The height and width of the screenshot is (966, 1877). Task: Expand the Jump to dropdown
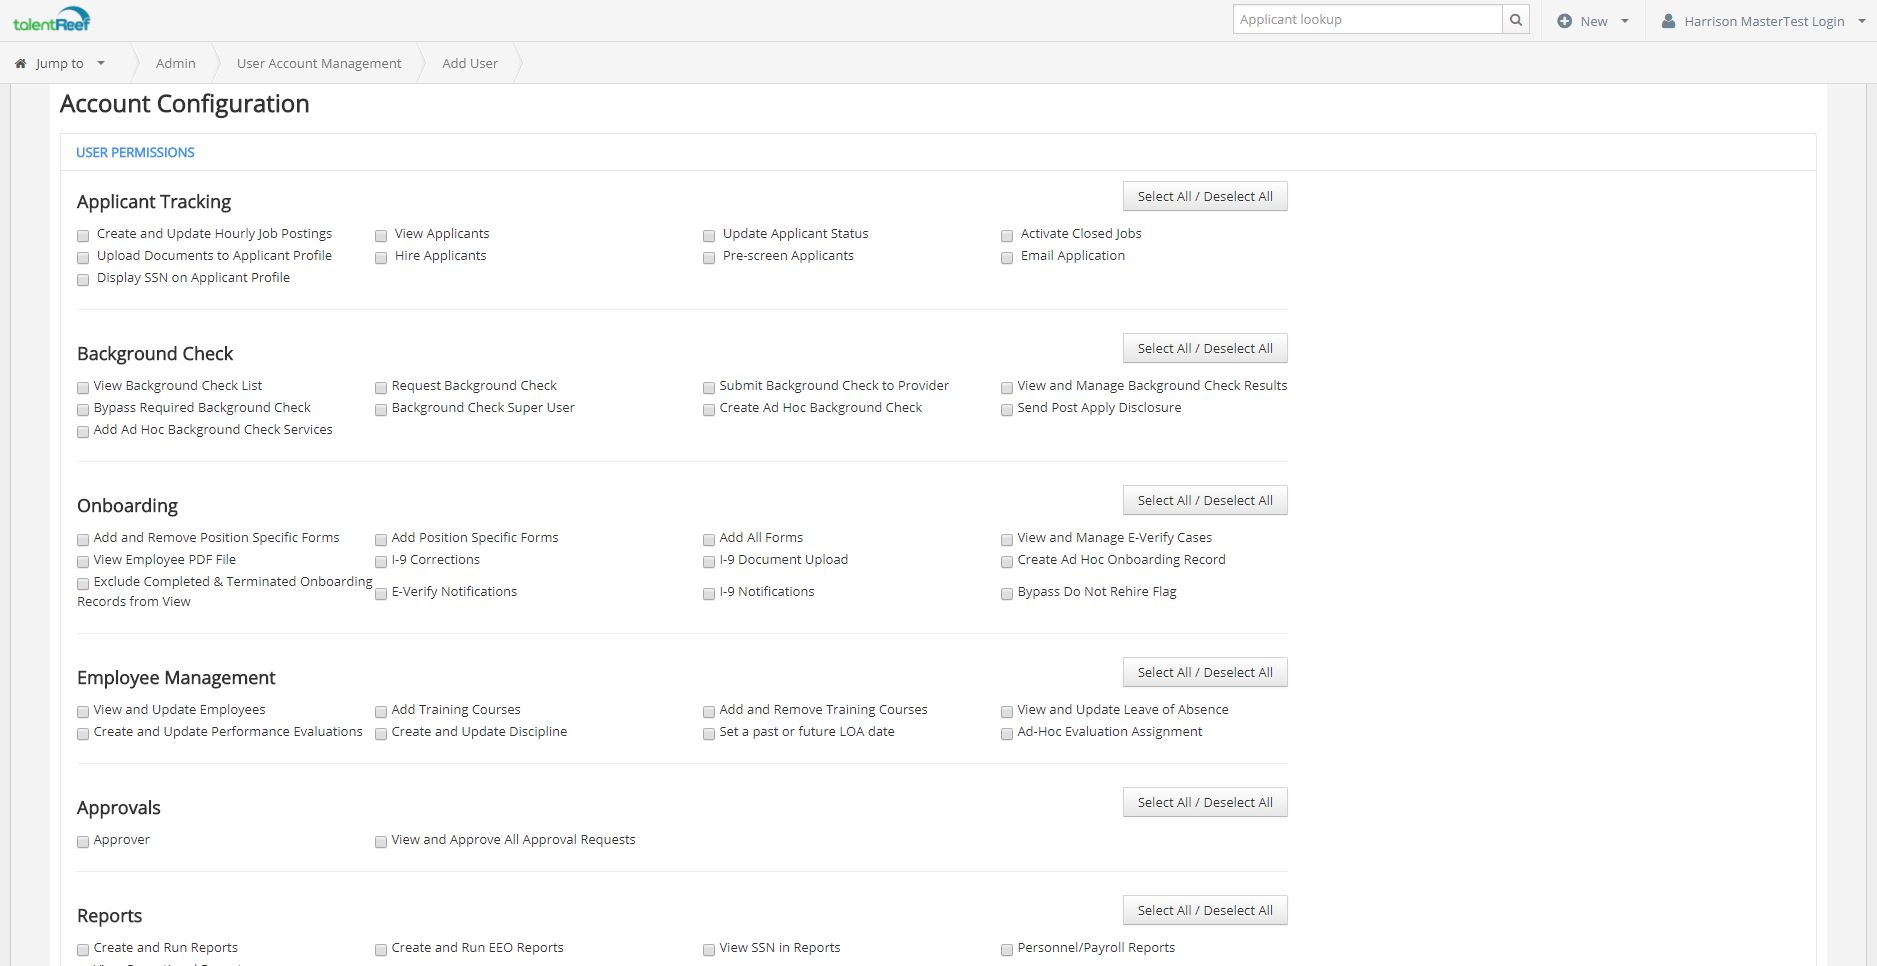pos(61,63)
